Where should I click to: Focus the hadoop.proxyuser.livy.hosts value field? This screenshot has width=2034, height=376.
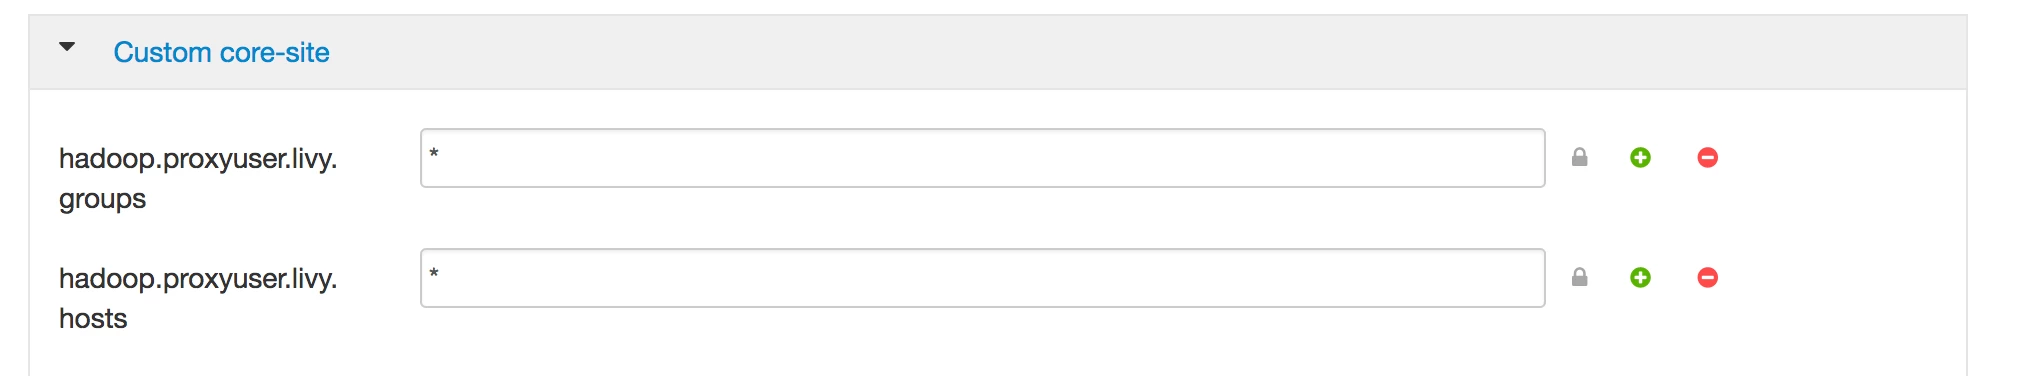pos(982,278)
